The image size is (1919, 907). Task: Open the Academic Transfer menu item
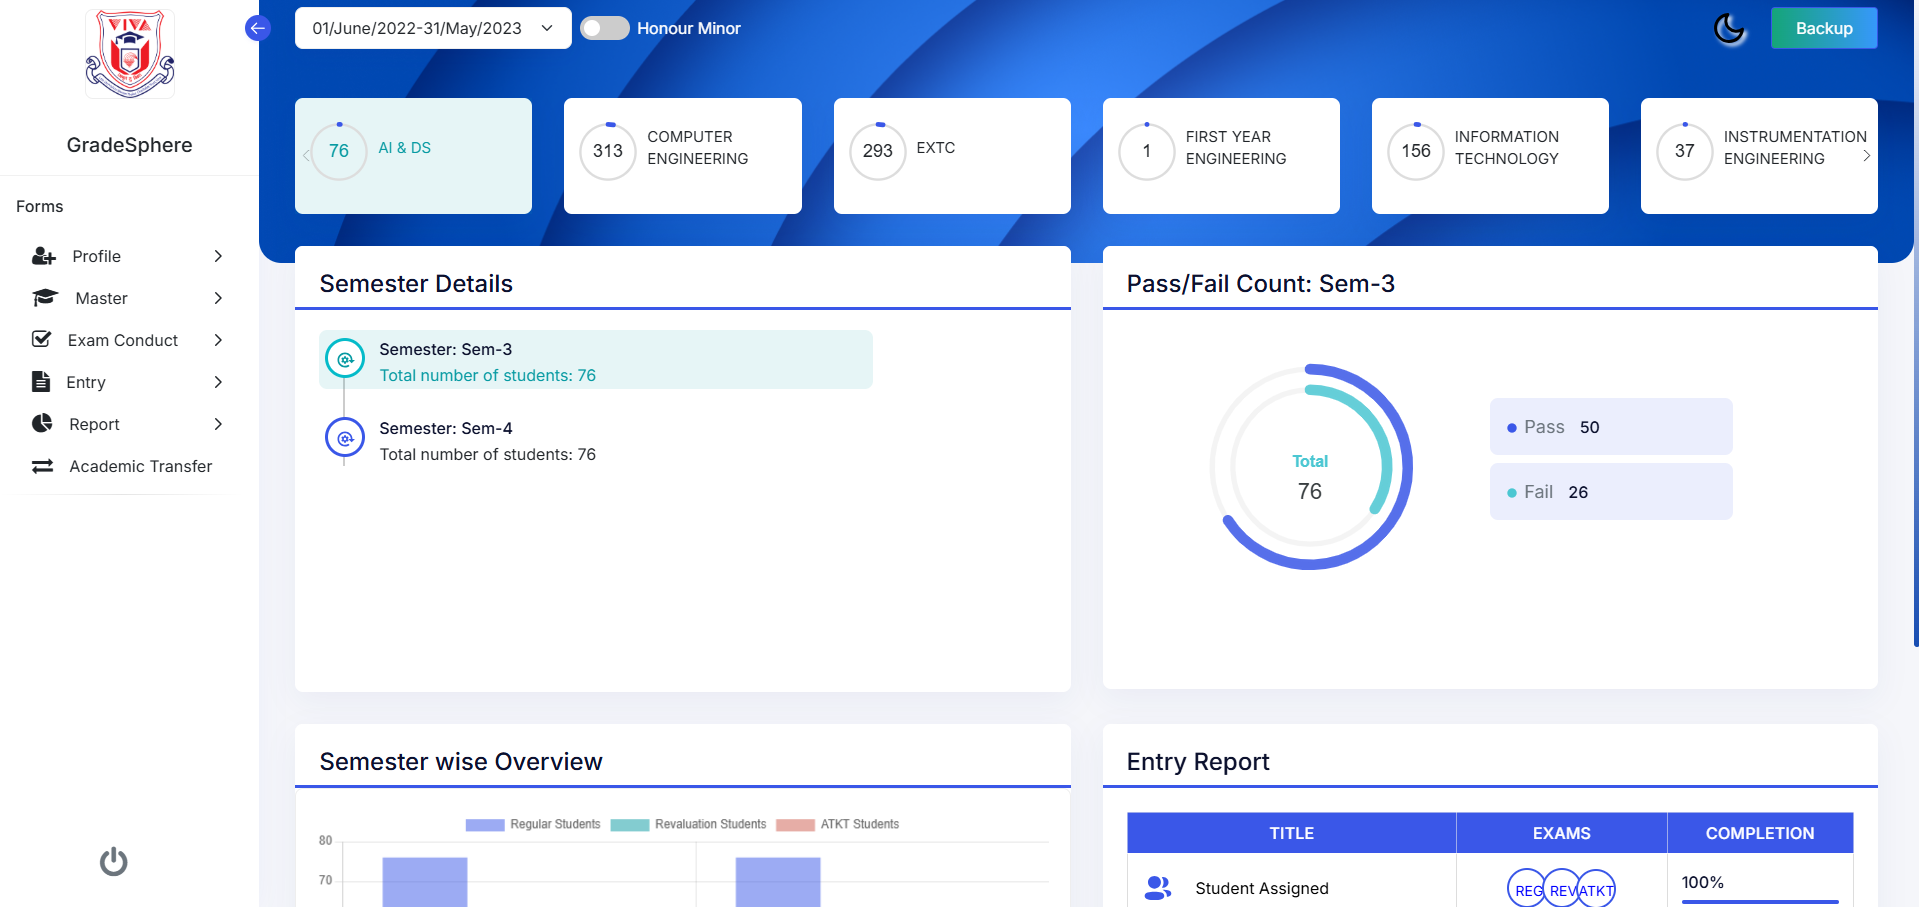(140, 466)
